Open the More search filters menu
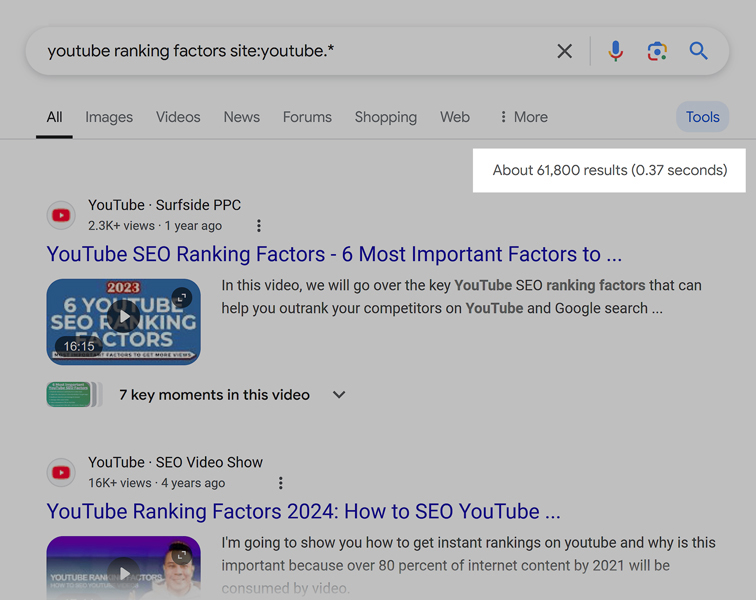This screenshot has height=600, width=756. (524, 117)
